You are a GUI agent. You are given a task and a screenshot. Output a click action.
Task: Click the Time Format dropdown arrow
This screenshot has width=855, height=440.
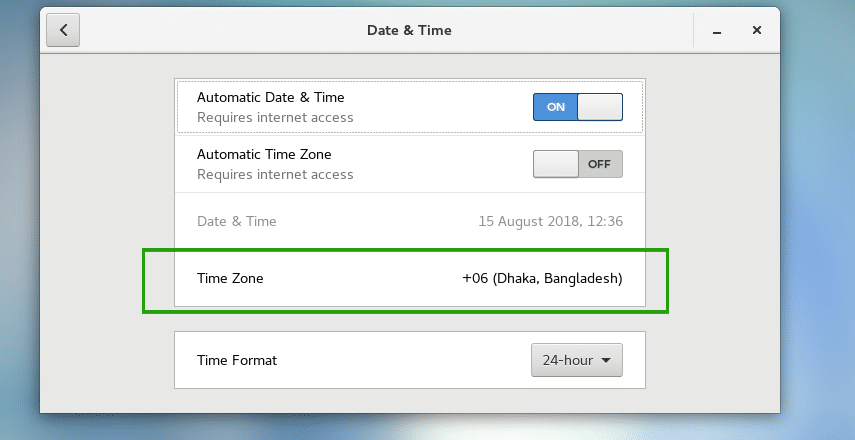click(x=605, y=360)
